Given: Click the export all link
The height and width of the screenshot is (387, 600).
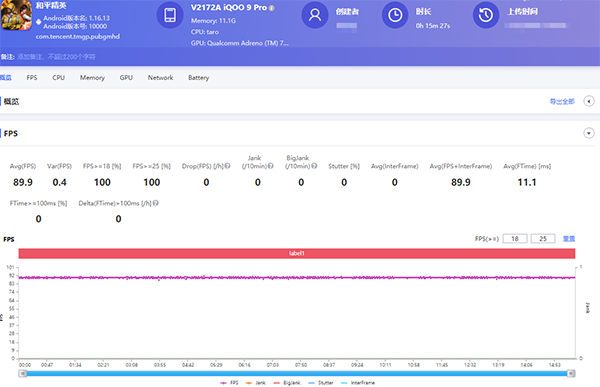Looking at the screenshot, I should 562,101.
